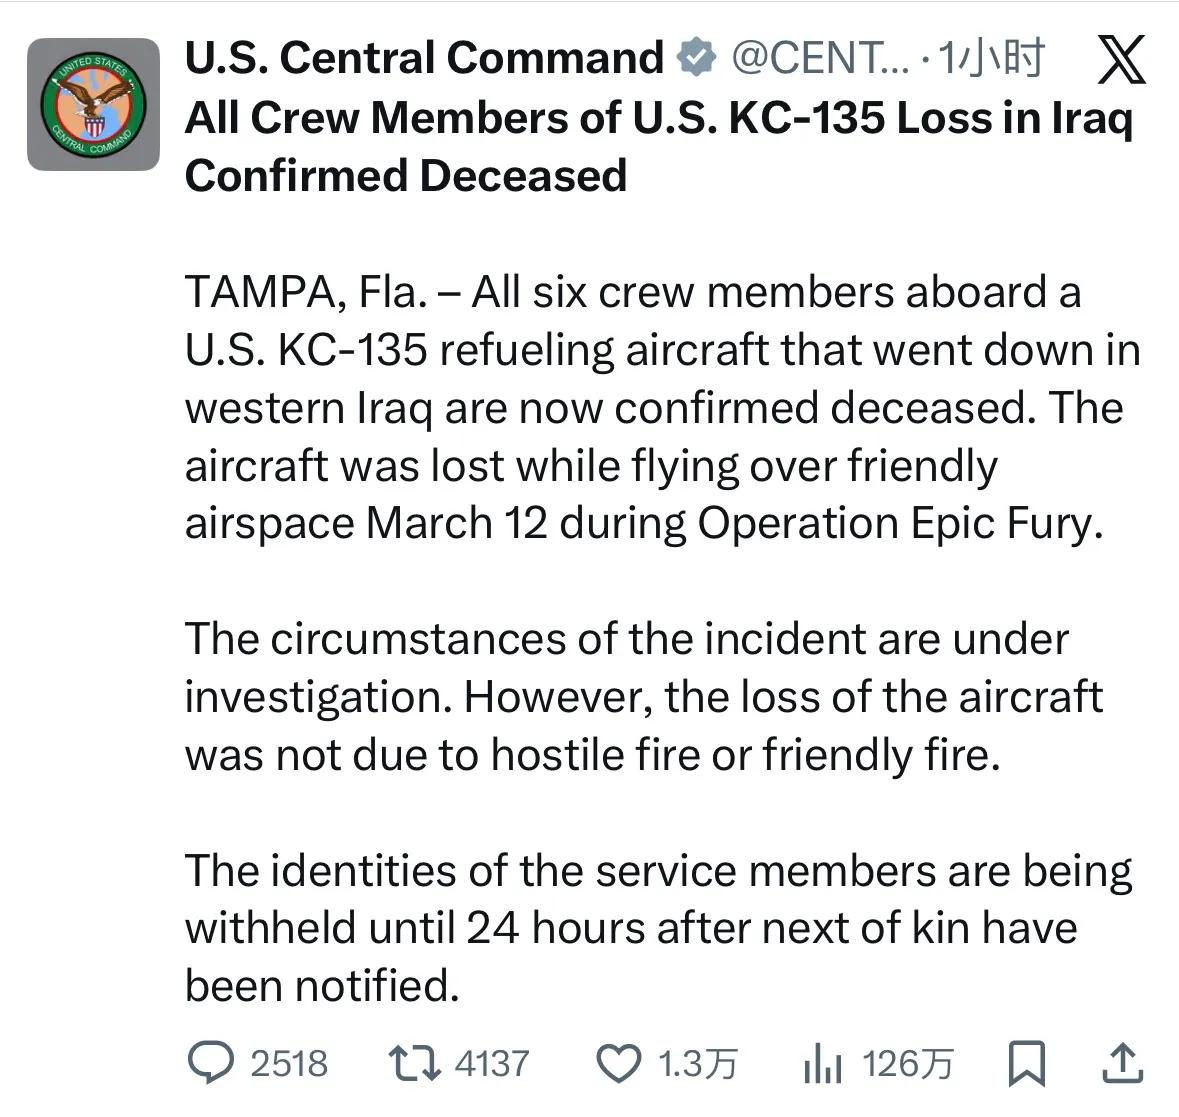The height and width of the screenshot is (1117, 1179).
Task: Open the U.S. Central Command profile avatar
Action: [93, 104]
